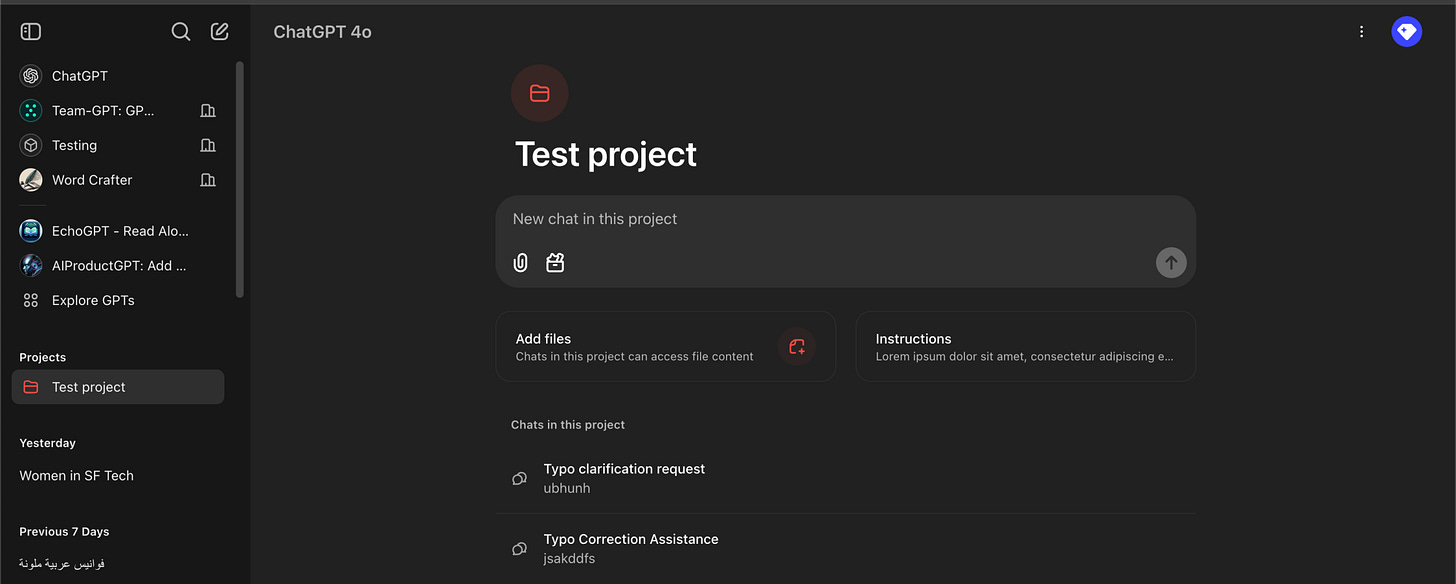Open the tools toolbox icon in the chat box
The height and width of the screenshot is (584, 1456).
pos(555,262)
